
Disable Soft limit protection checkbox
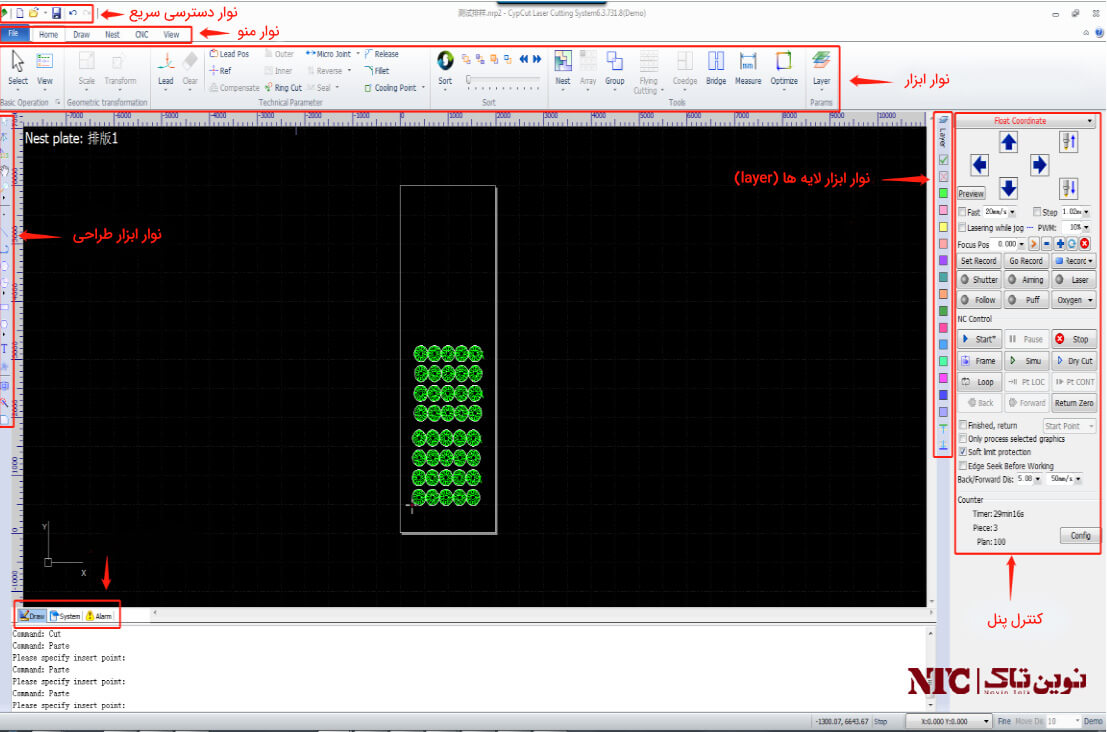tap(962, 452)
